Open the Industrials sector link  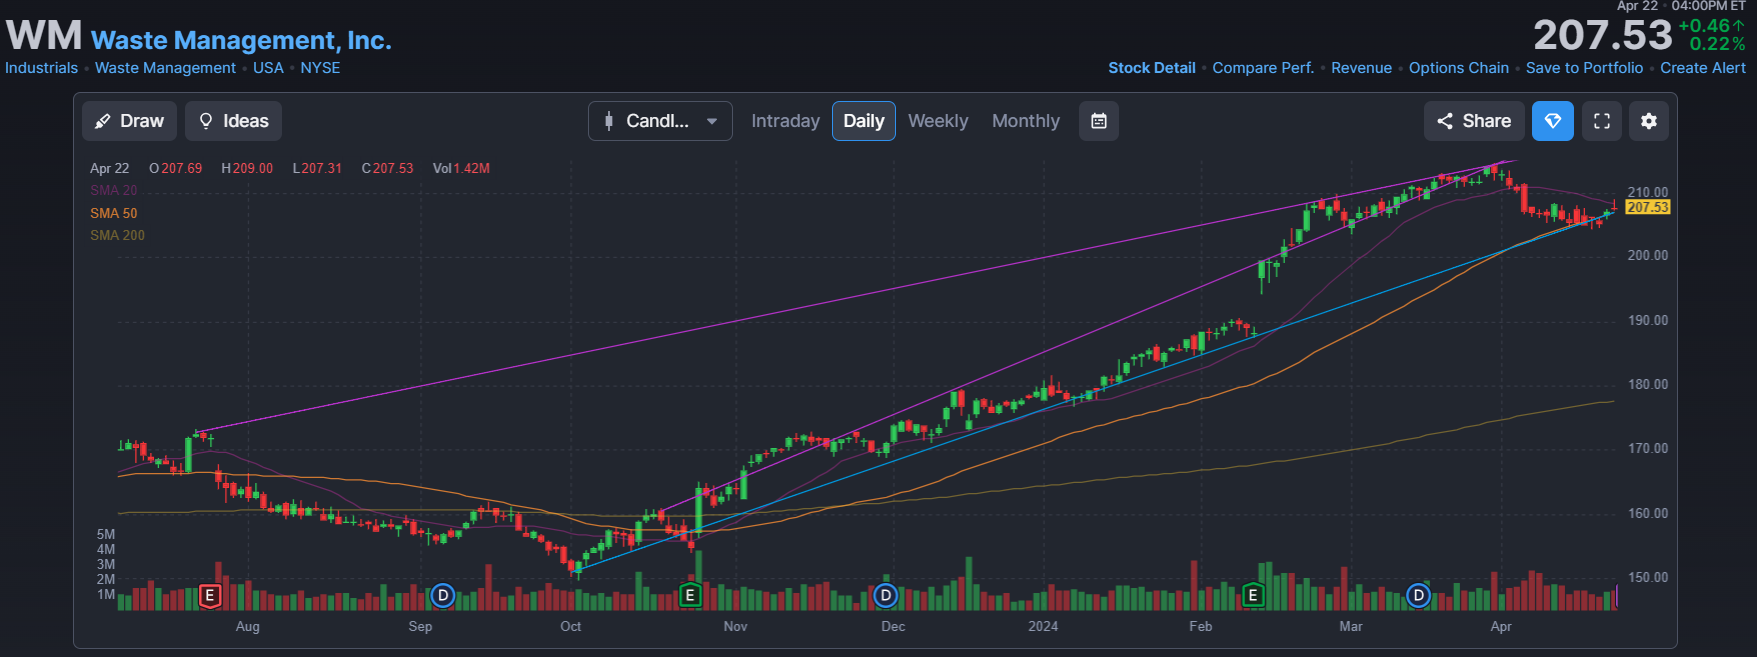point(41,68)
